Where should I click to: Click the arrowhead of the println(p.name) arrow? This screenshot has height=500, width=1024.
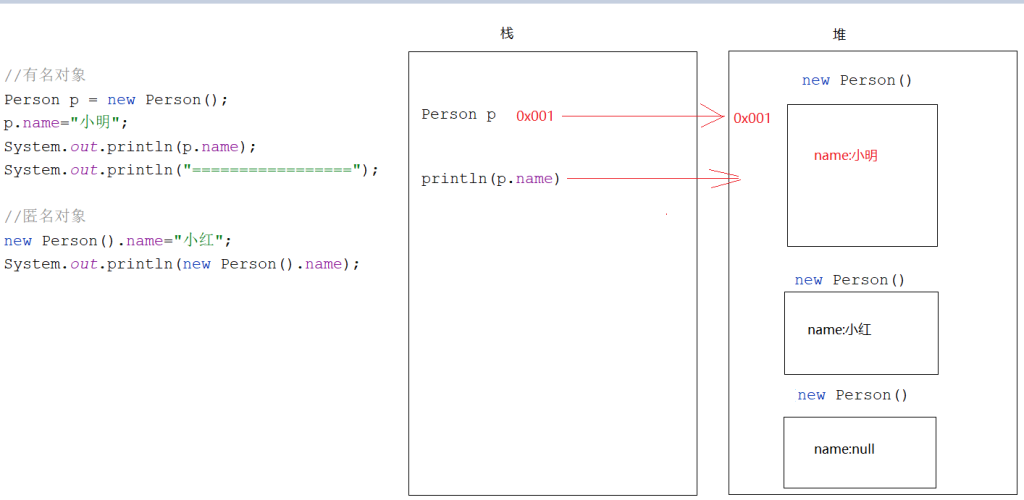point(726,179)
